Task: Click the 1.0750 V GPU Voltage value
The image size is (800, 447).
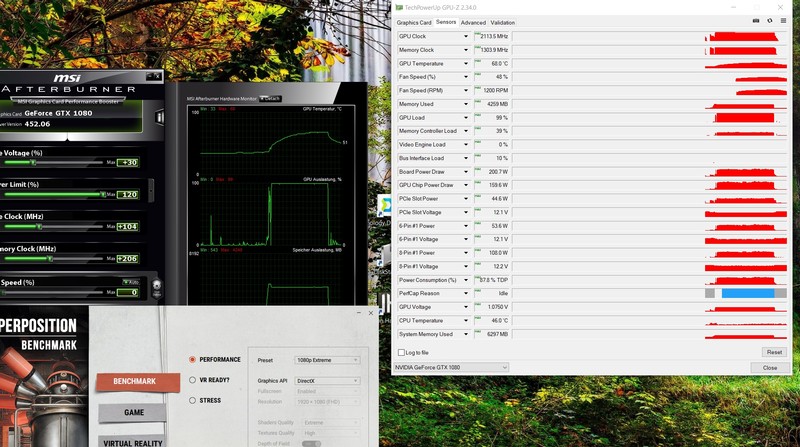Action: pyautogui.click(x=497, y=307)
